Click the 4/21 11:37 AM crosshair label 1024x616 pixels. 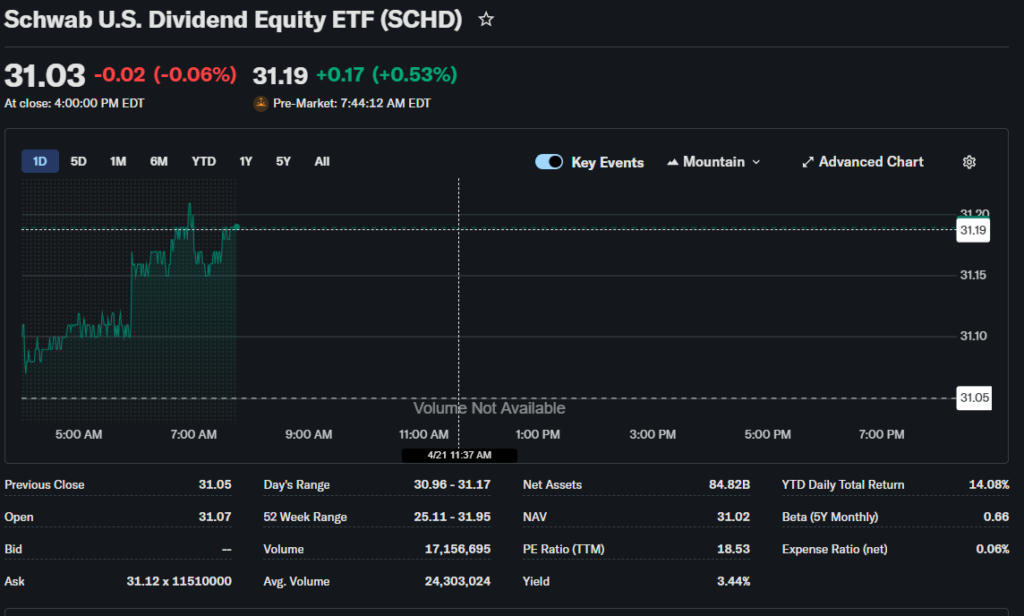coord(459,455)
